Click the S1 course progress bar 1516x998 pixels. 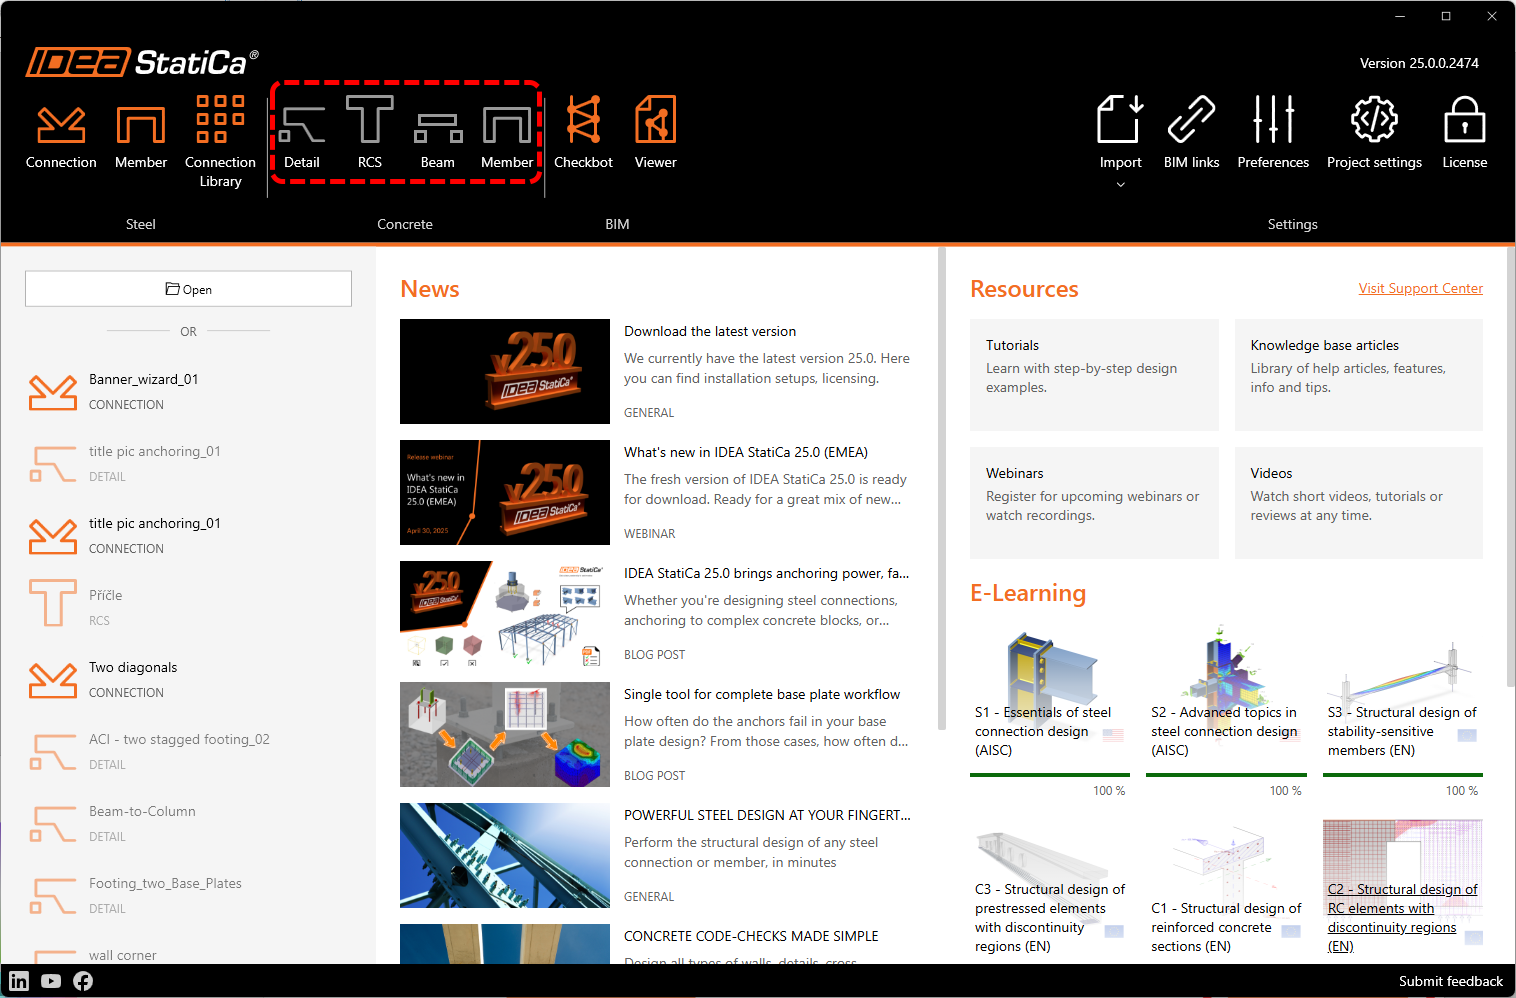(1050, 775)
